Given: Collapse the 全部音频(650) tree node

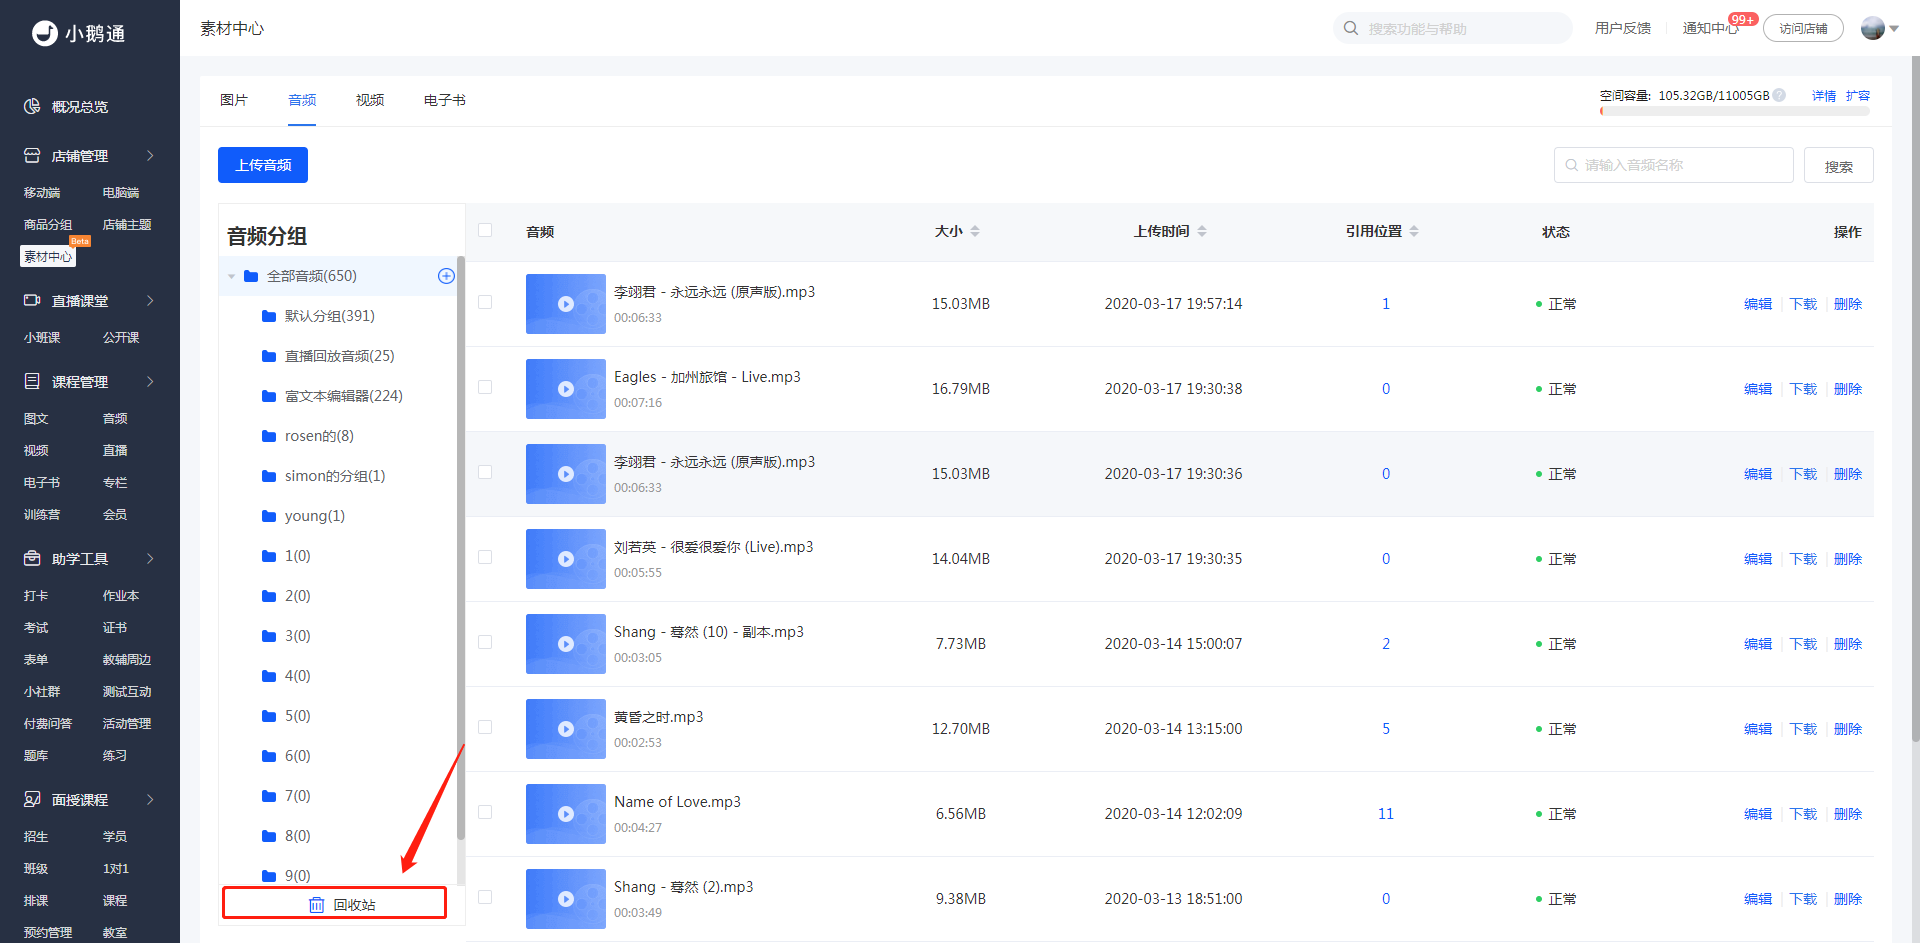Looking at the screenshot, I should tap(231, 276).
